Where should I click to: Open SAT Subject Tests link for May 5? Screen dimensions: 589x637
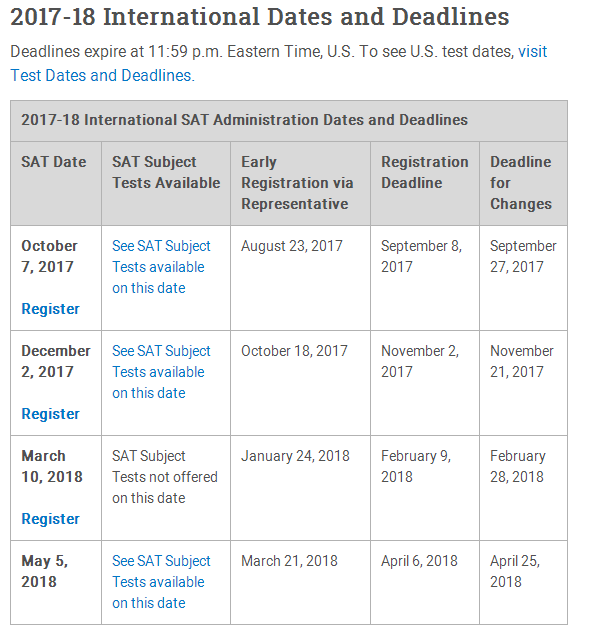[x=161, y=582]
